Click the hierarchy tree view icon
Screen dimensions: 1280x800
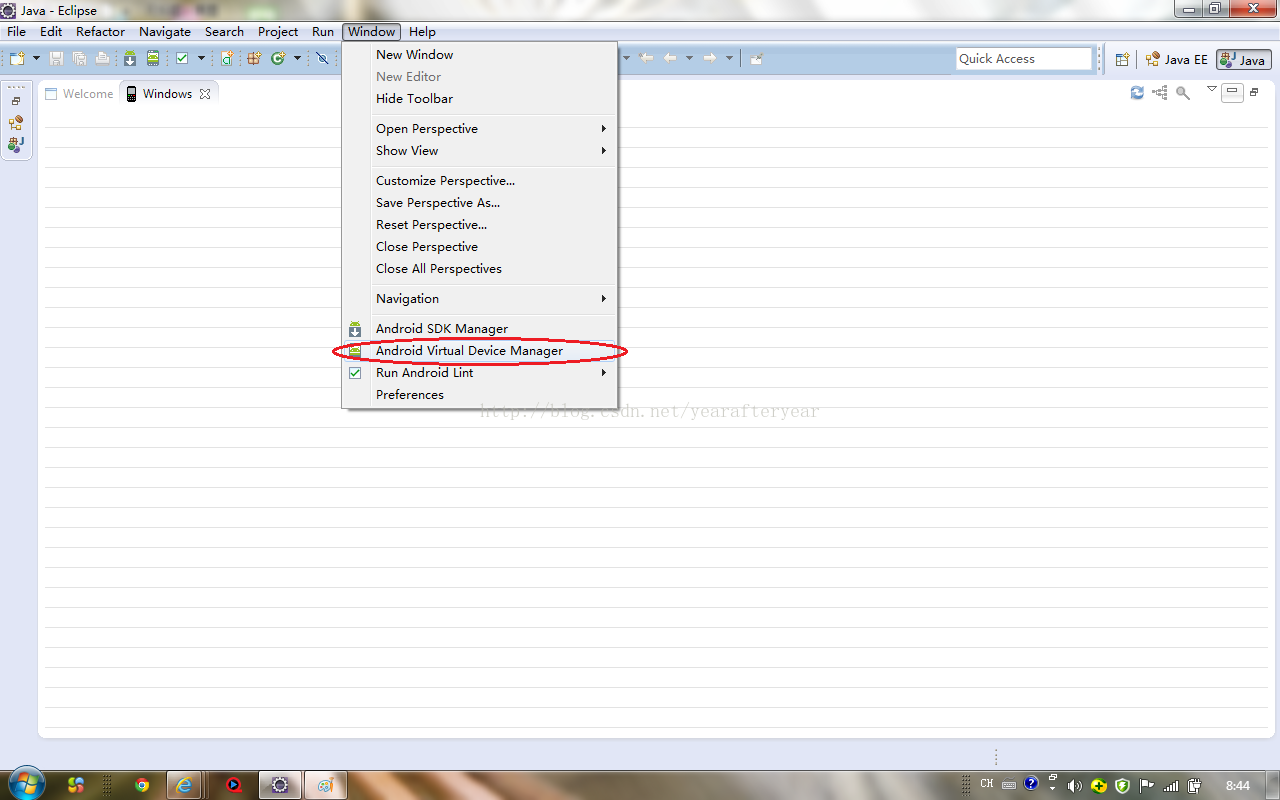click(x=1160, y=93)
